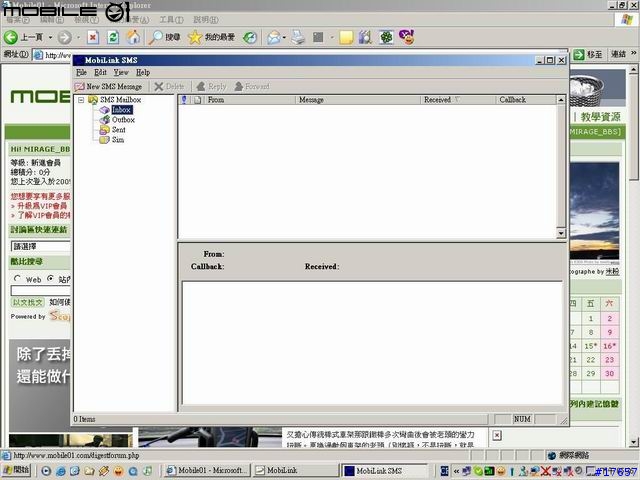
Task: Select the Sent folder
Action: coord(119,130)
